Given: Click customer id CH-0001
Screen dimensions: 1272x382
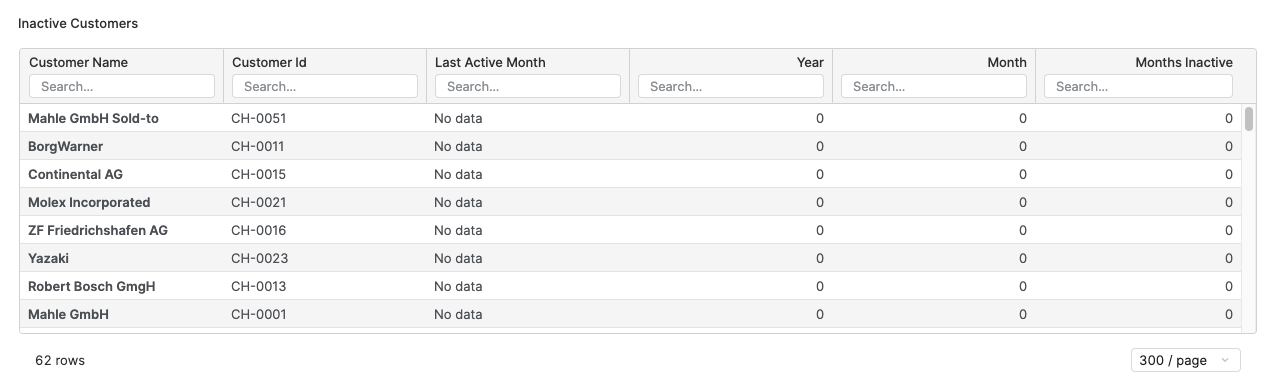Looking at the screenshot, I should click(x=258, y=314).
